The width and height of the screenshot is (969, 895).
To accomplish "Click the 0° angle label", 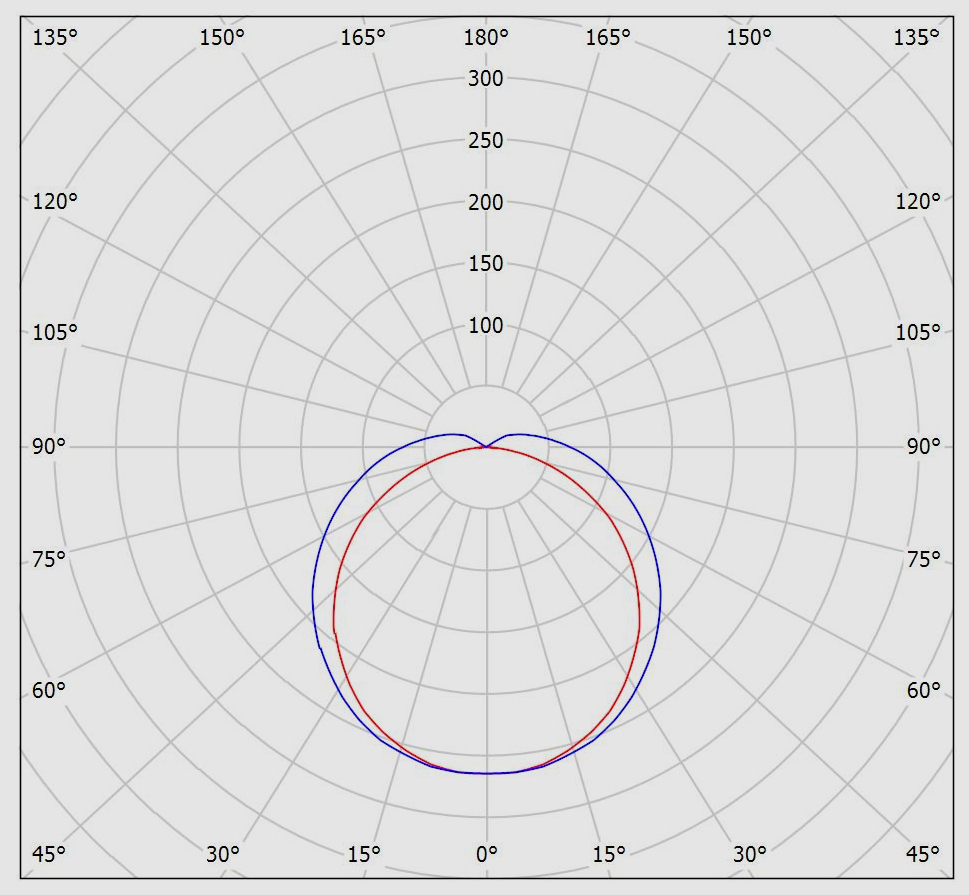I will 486,854.
